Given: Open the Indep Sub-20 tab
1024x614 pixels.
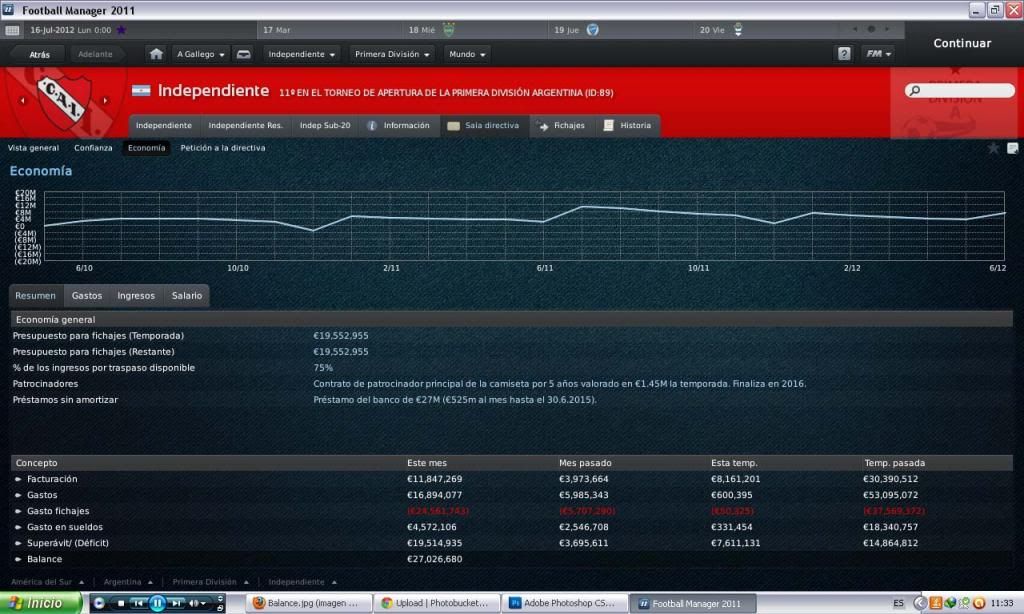Looking at the screenshot, I should pyautogui.click(x=325, y=125).
